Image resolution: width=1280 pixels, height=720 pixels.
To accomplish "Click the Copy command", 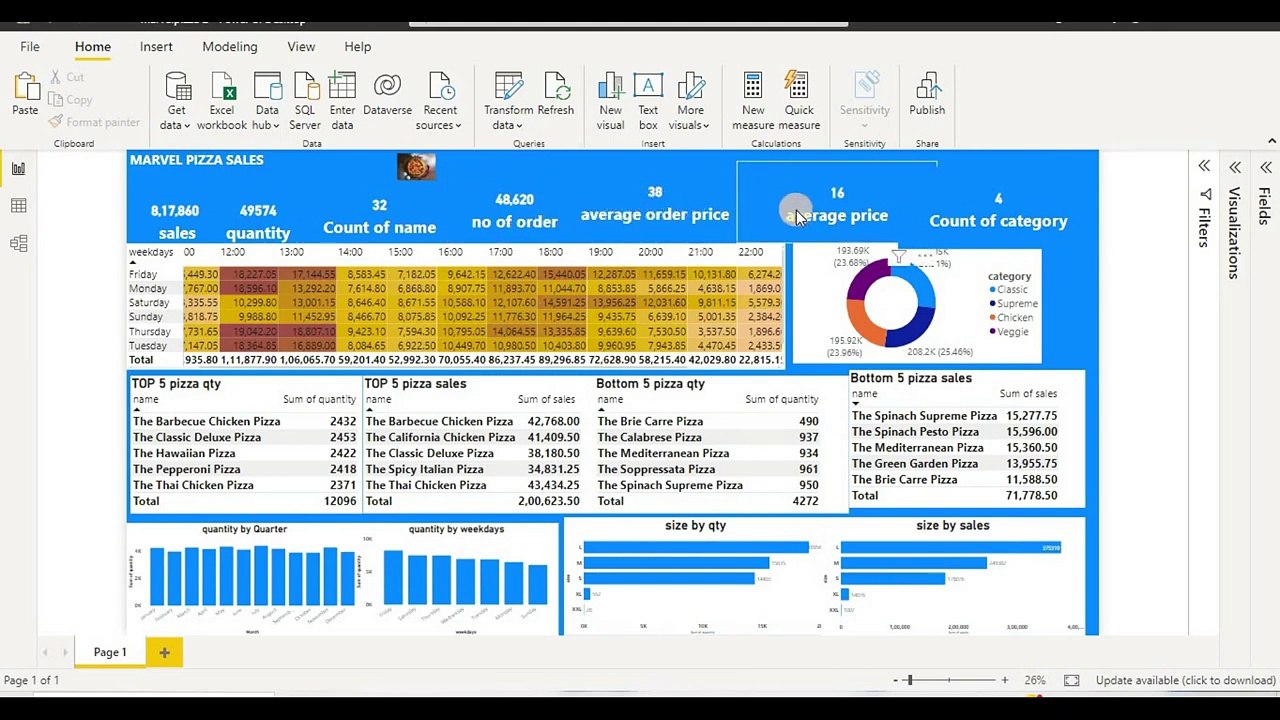I will [70, 100].
